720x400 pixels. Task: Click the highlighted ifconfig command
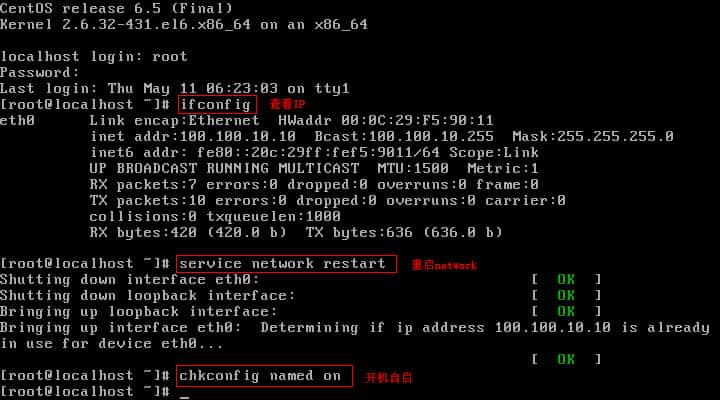pyautogui.click(x=217, y=104)
